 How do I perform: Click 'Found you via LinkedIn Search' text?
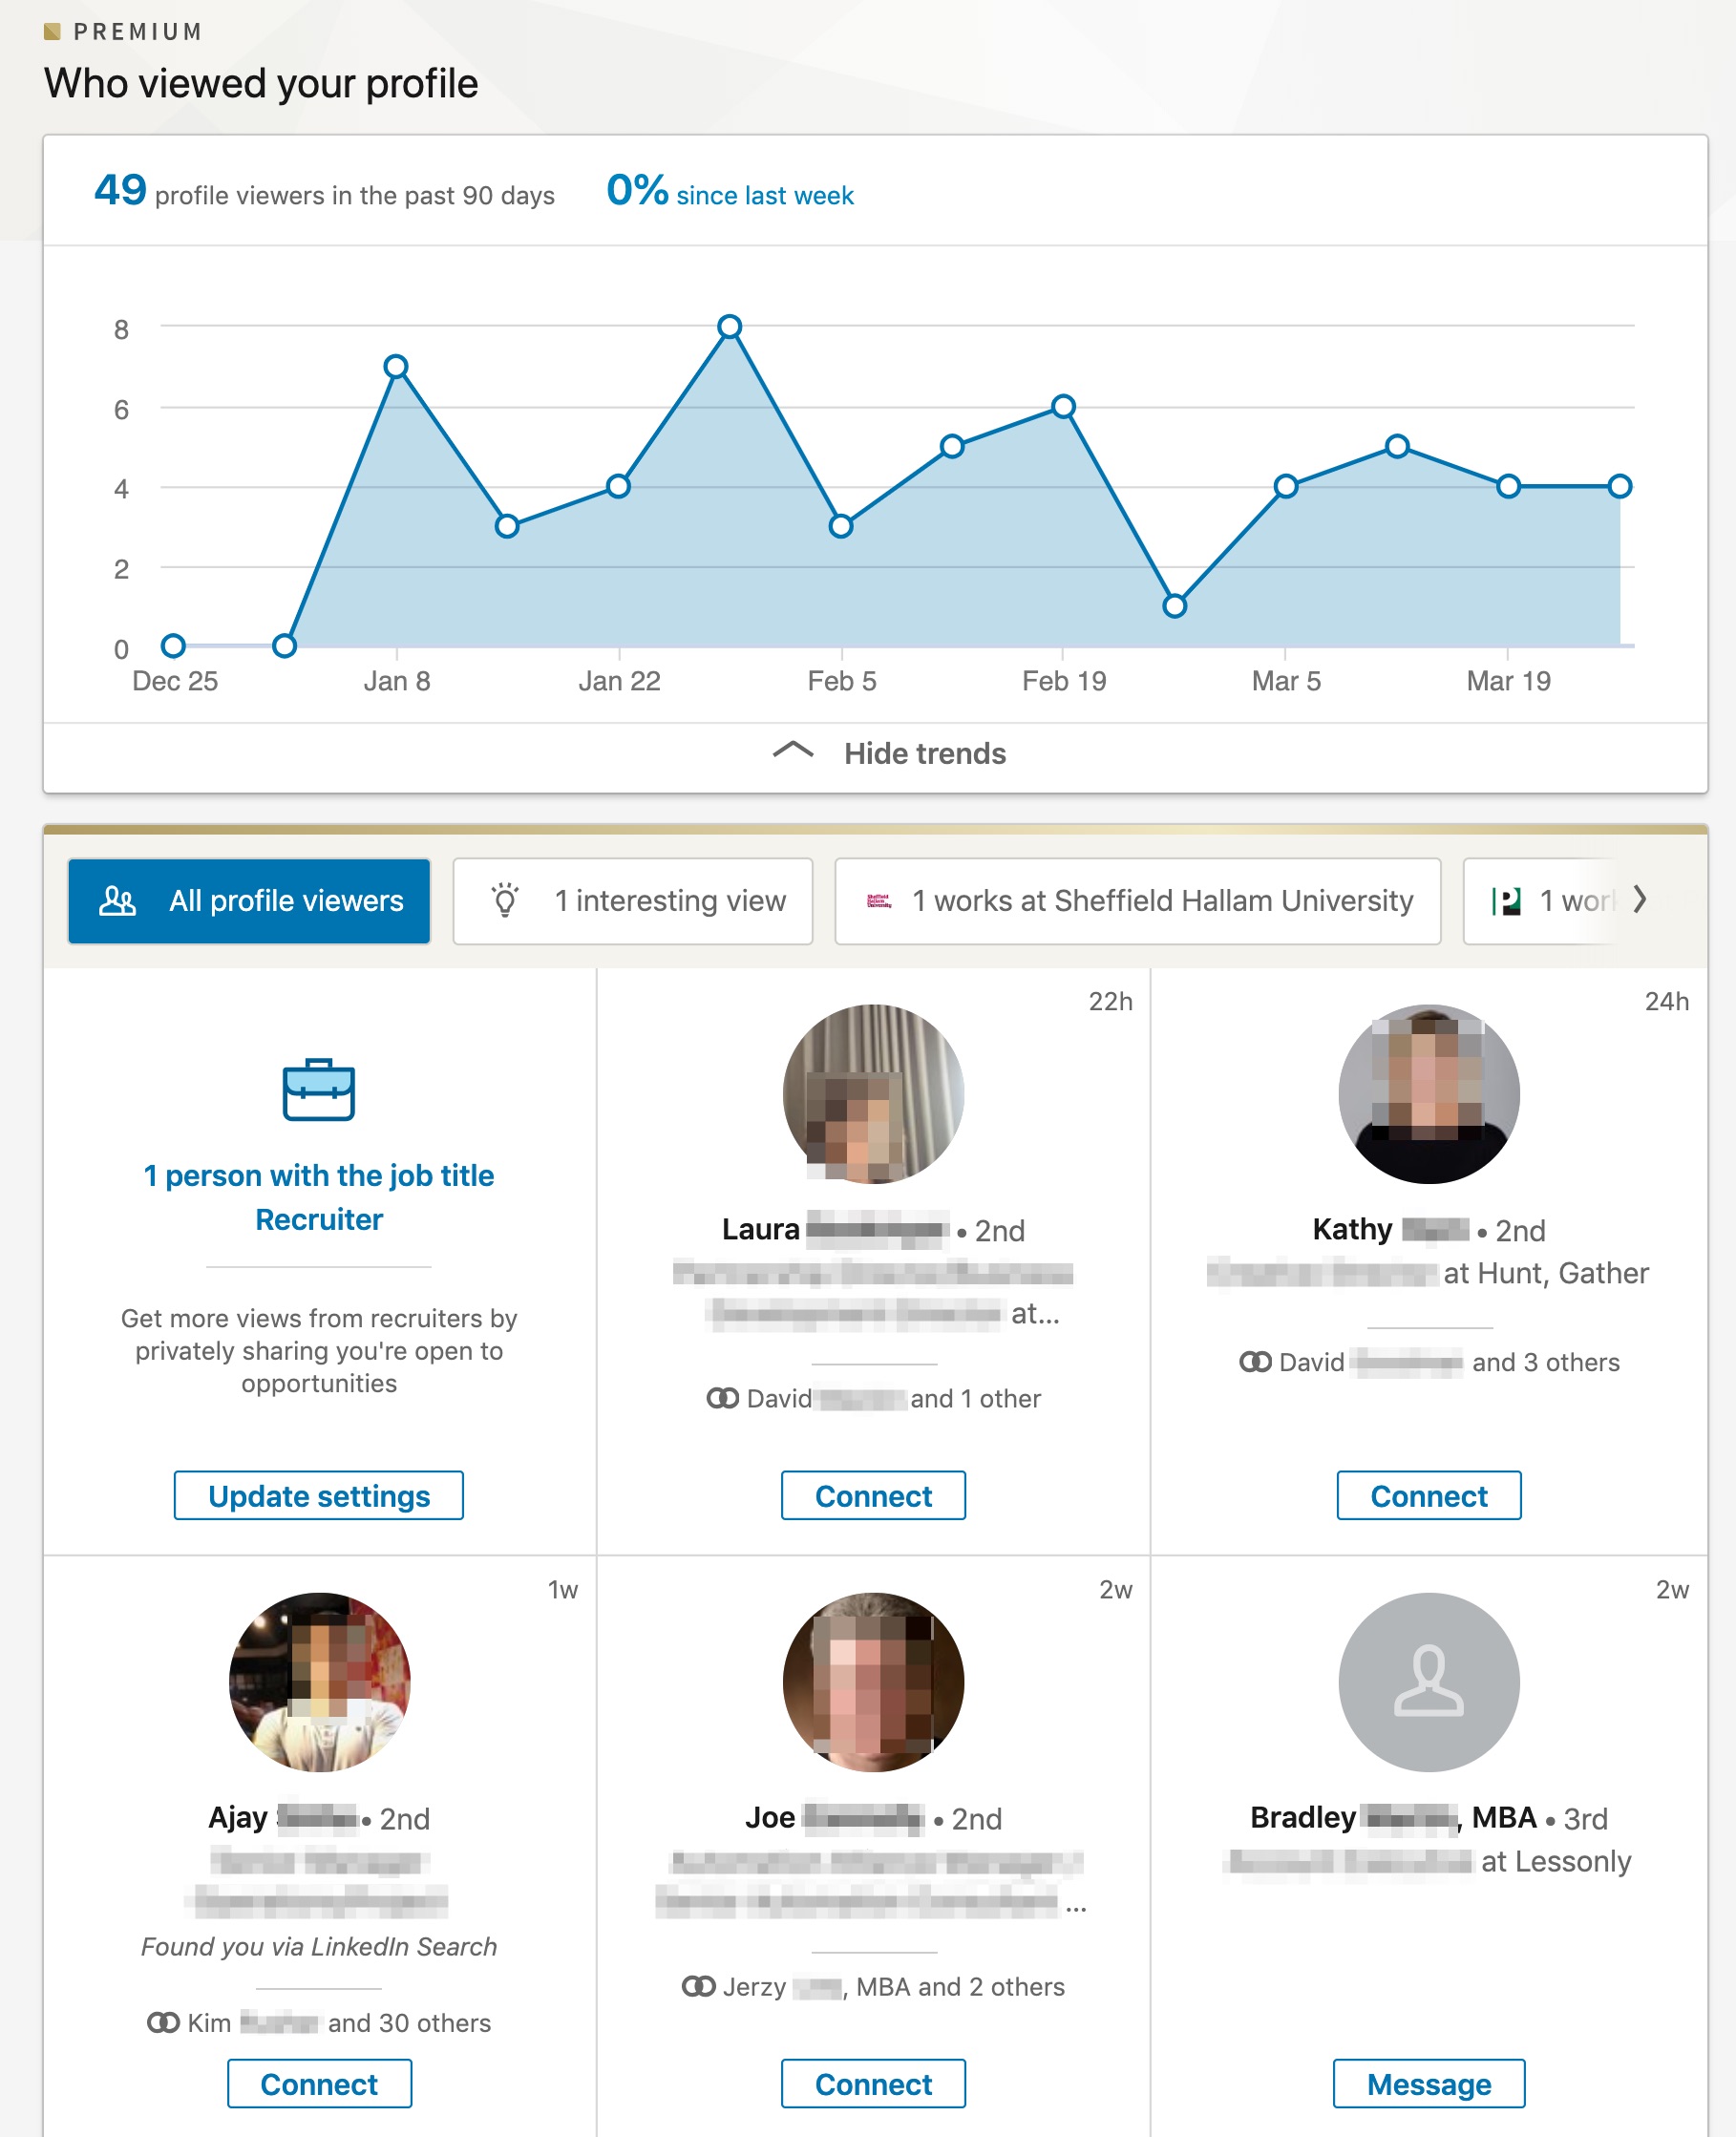tap(319, 1946)
